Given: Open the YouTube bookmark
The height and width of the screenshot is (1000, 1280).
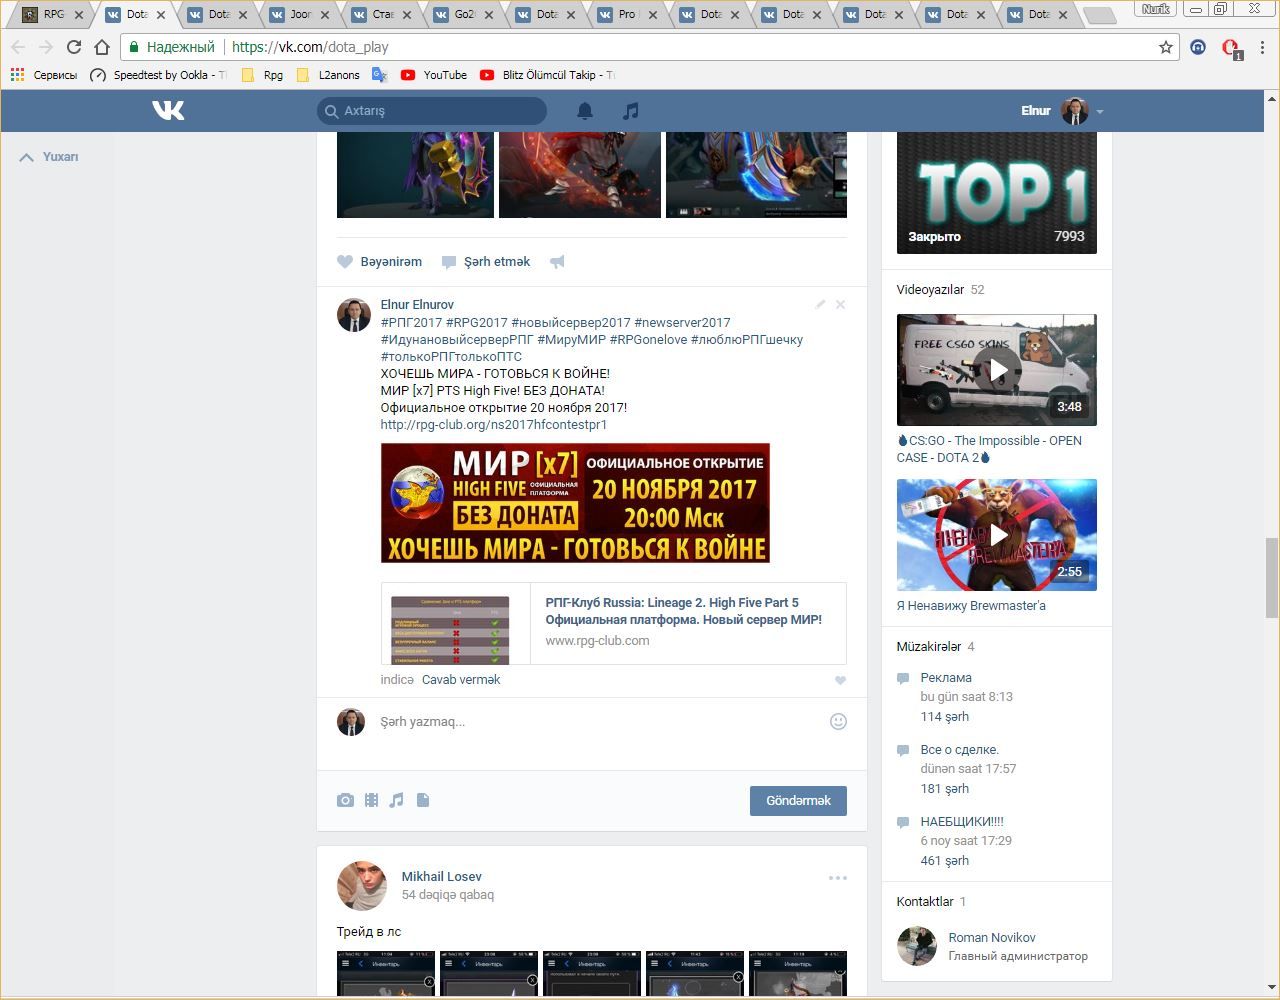Looking at the screenshot, I should click(x=434, y=75).
